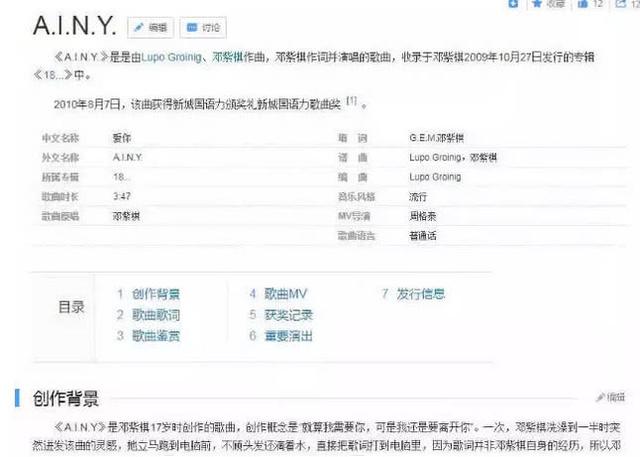Jump to 3 歌曲鉴赏 in the contents

(149, 336)
